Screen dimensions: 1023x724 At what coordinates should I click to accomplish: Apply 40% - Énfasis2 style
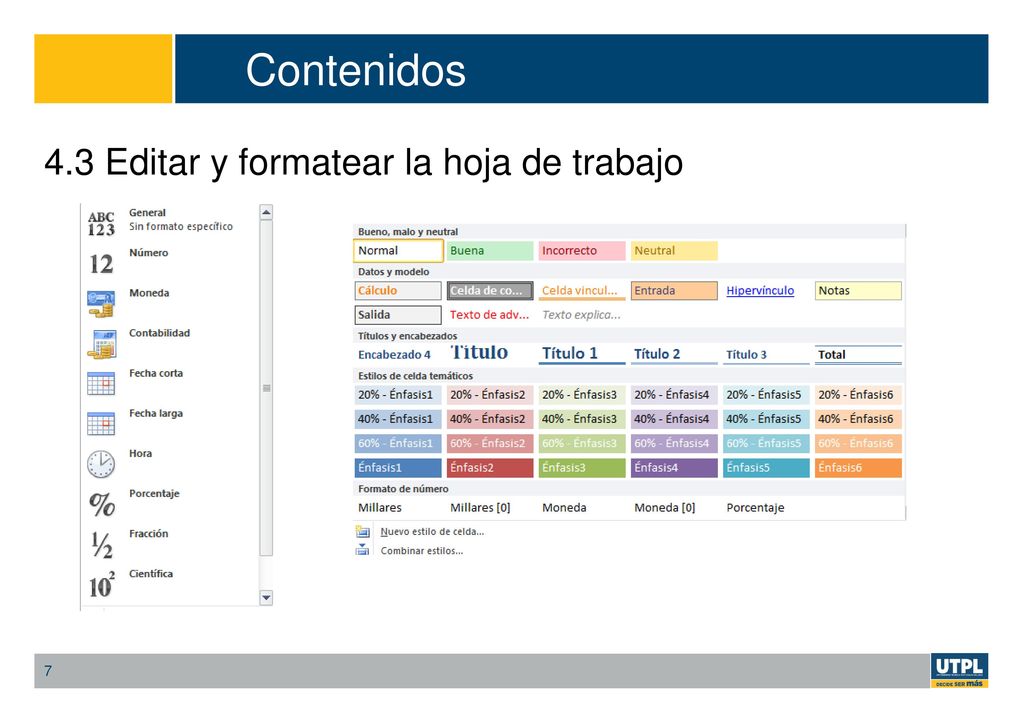(x=490, y=419)
